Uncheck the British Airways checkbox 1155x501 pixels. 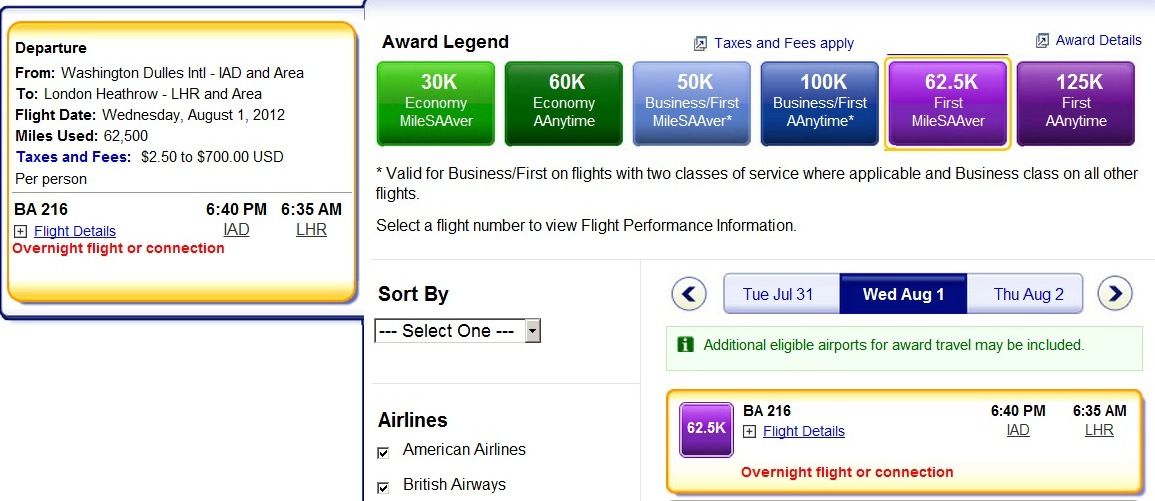point(383,488)
